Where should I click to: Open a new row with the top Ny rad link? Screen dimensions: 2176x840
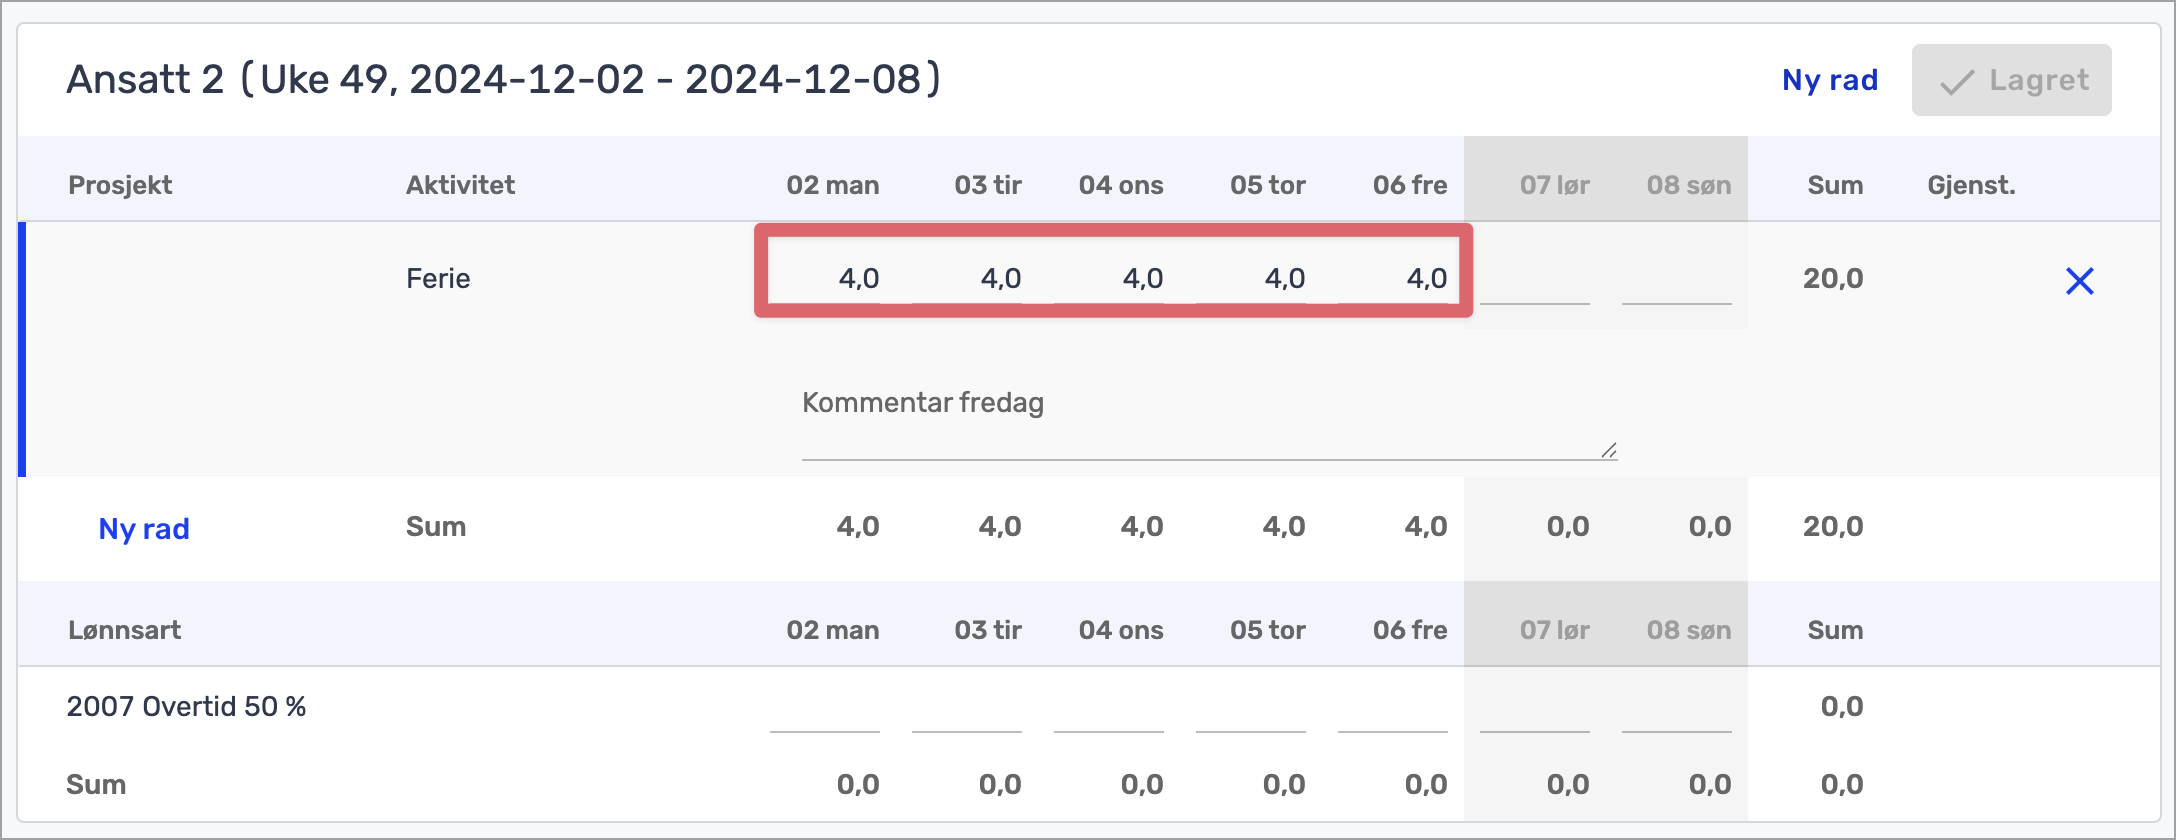[x=1829, y=79]
